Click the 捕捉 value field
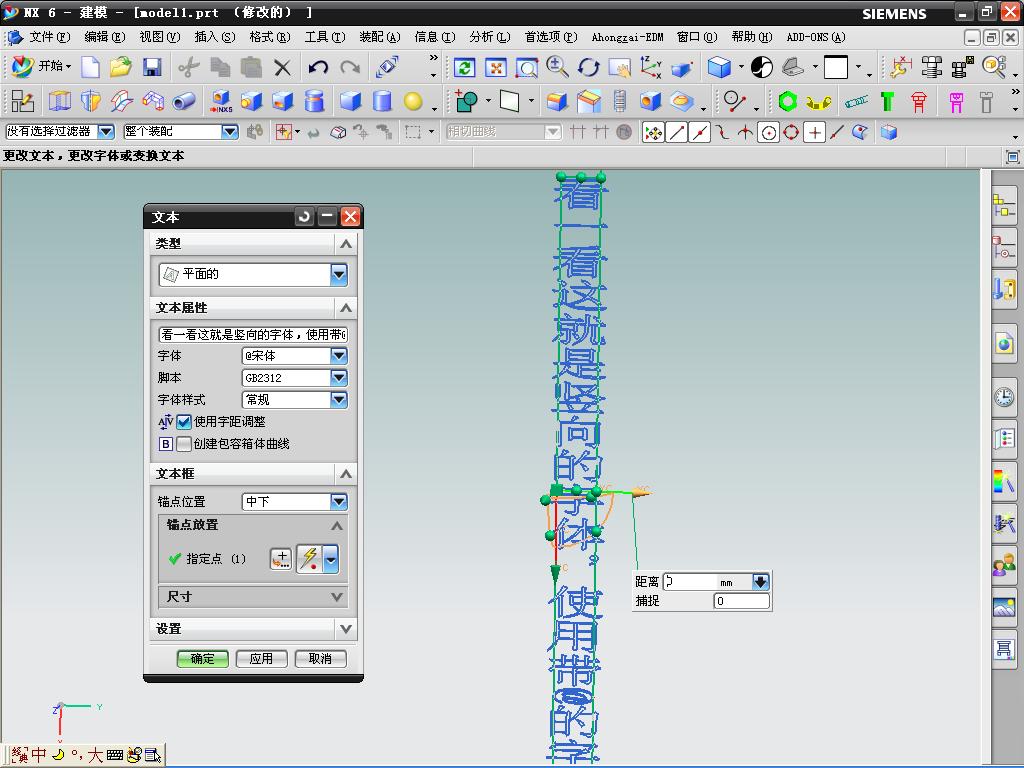The width and height of the screenshot is (1024, 768). click(x=742, y=601)
